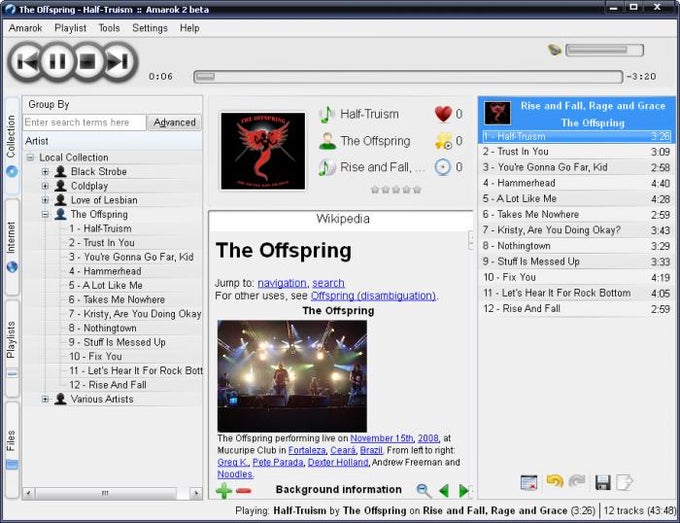Clear the playlist using the bottom icon

coord(529,482)
